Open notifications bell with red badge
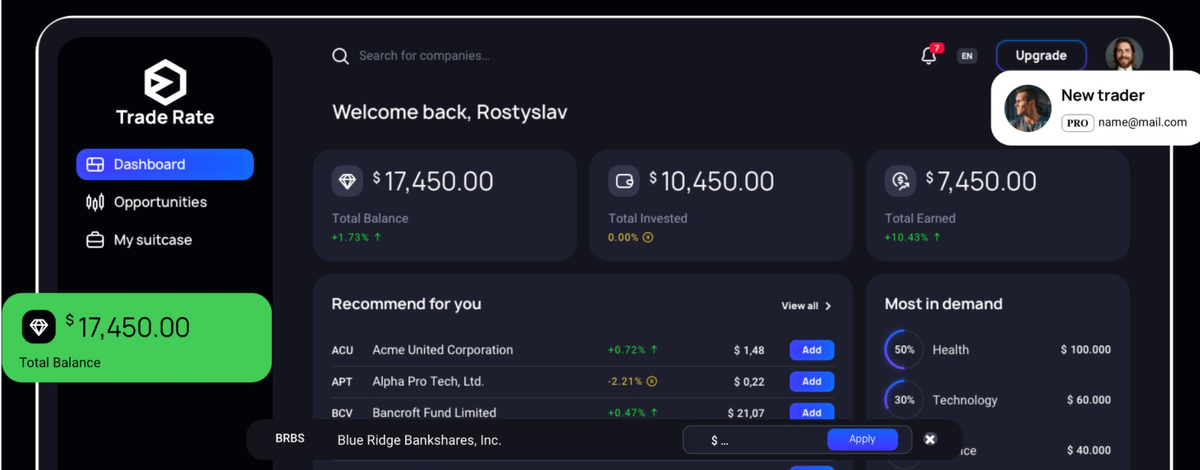The image size is (1200, 470). 929,55
